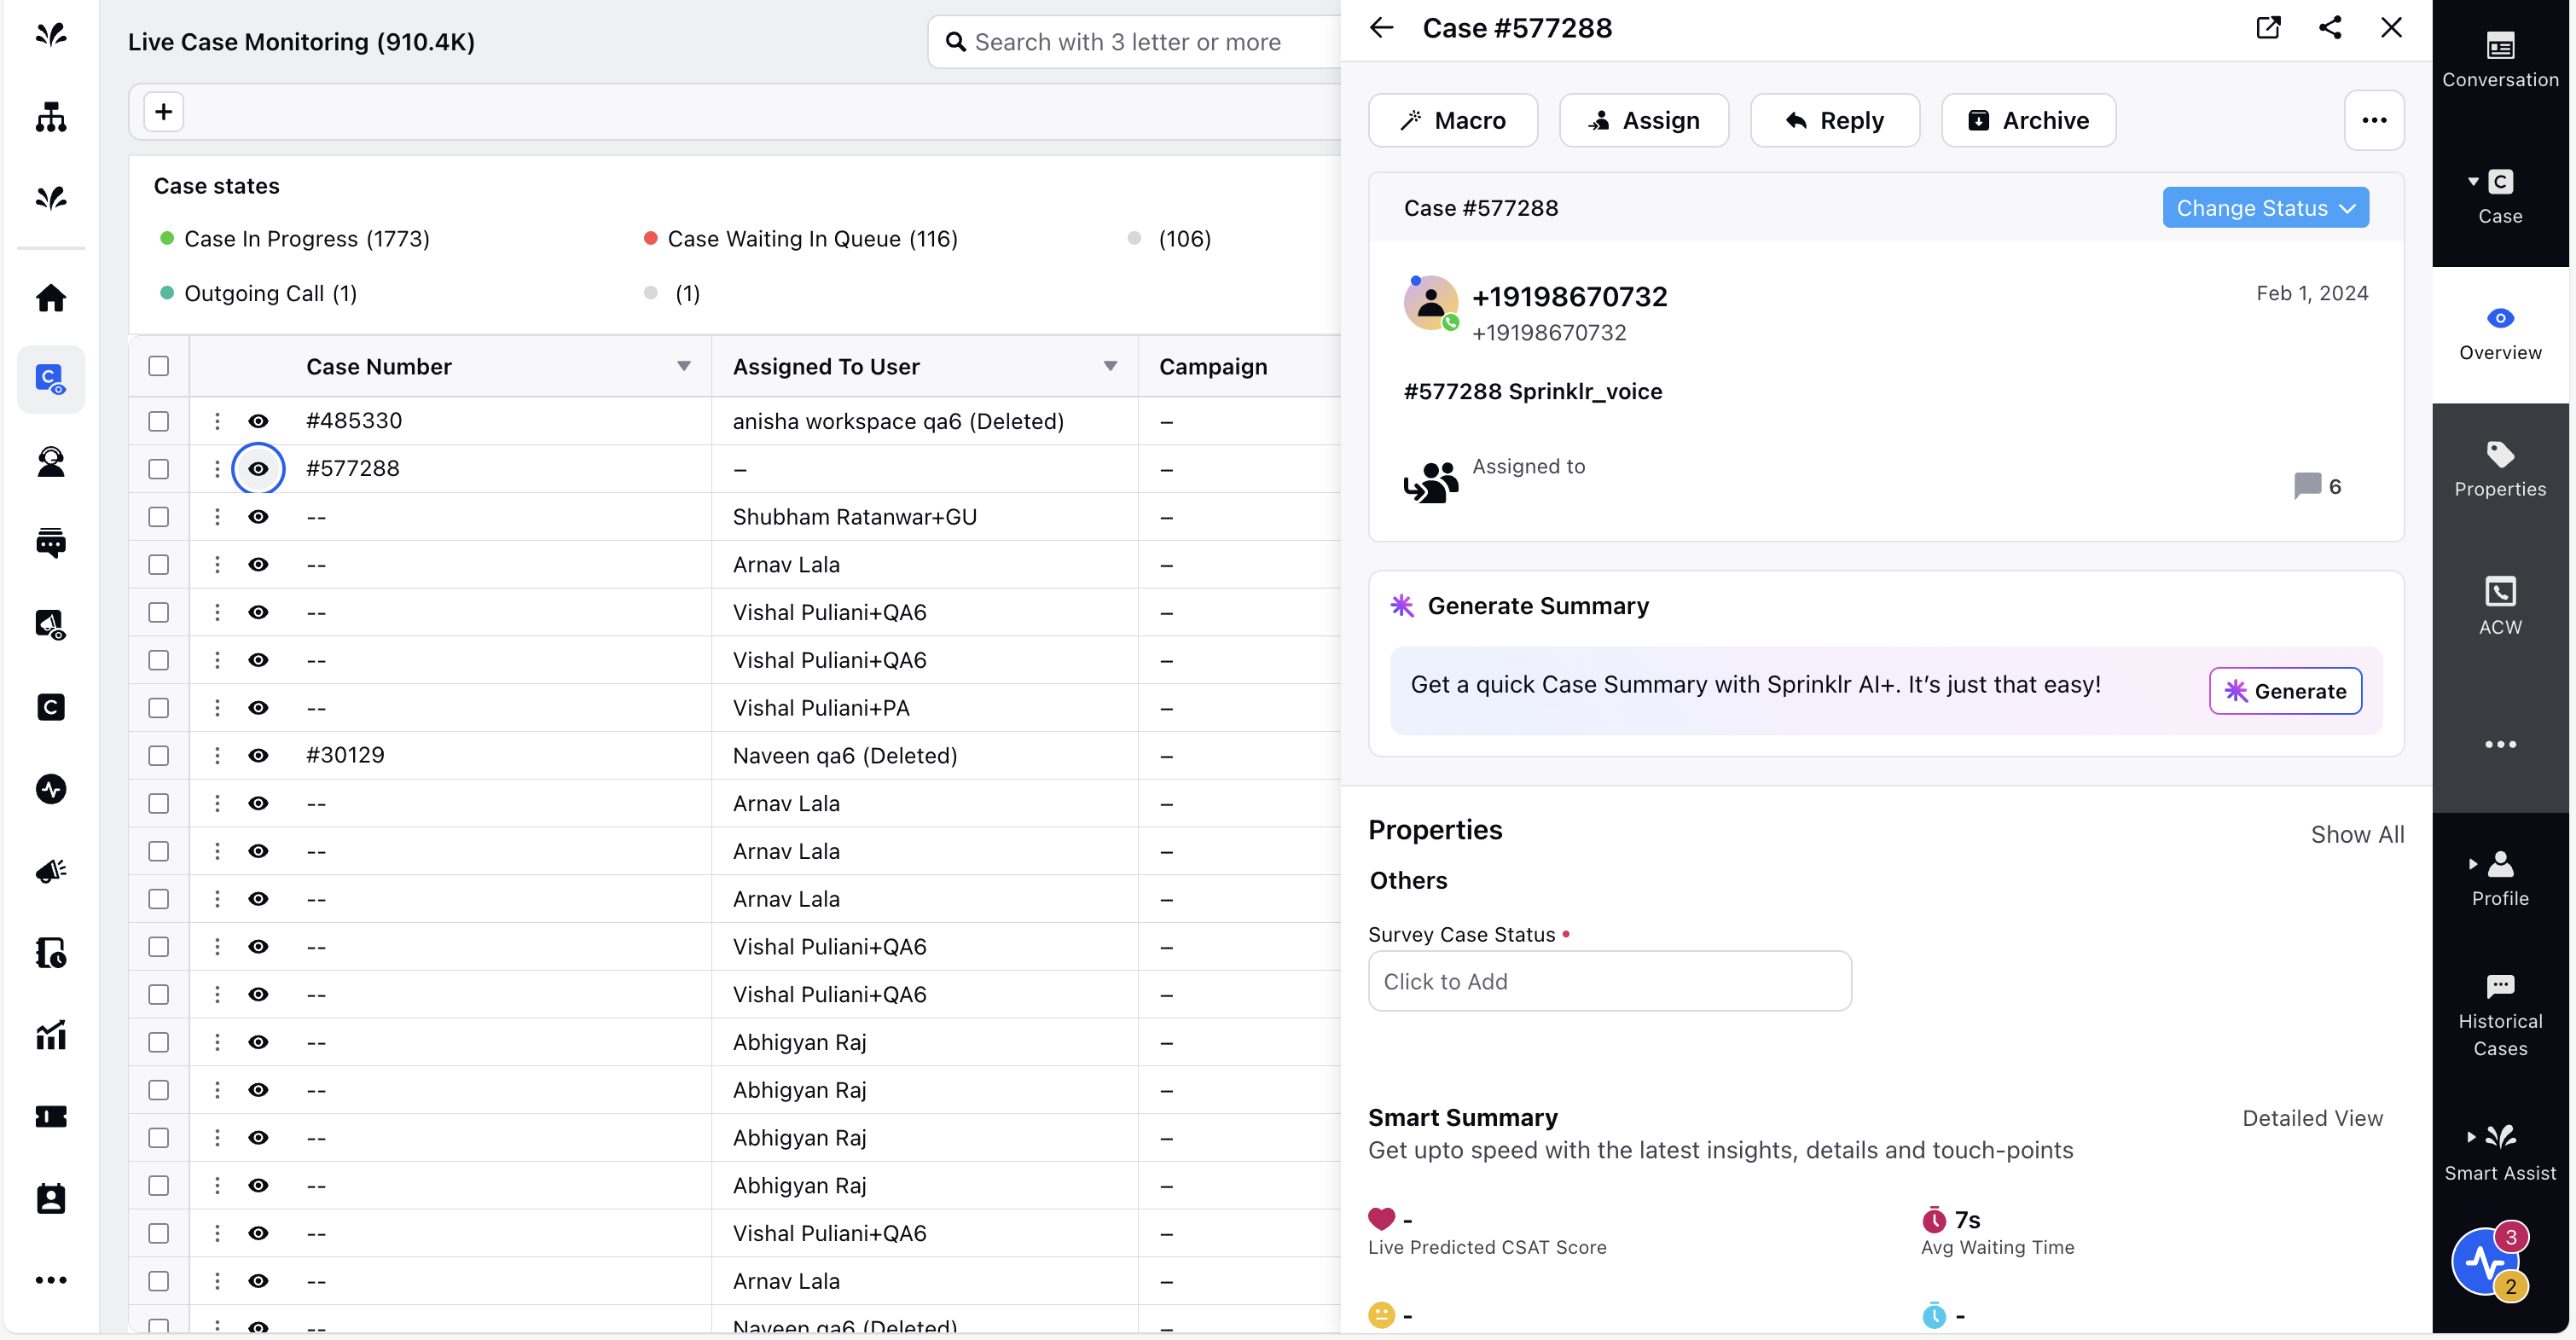This screenshot has height=1340, width=2576.
Task: Click Show All under Properties
Action: (2356, 834)
